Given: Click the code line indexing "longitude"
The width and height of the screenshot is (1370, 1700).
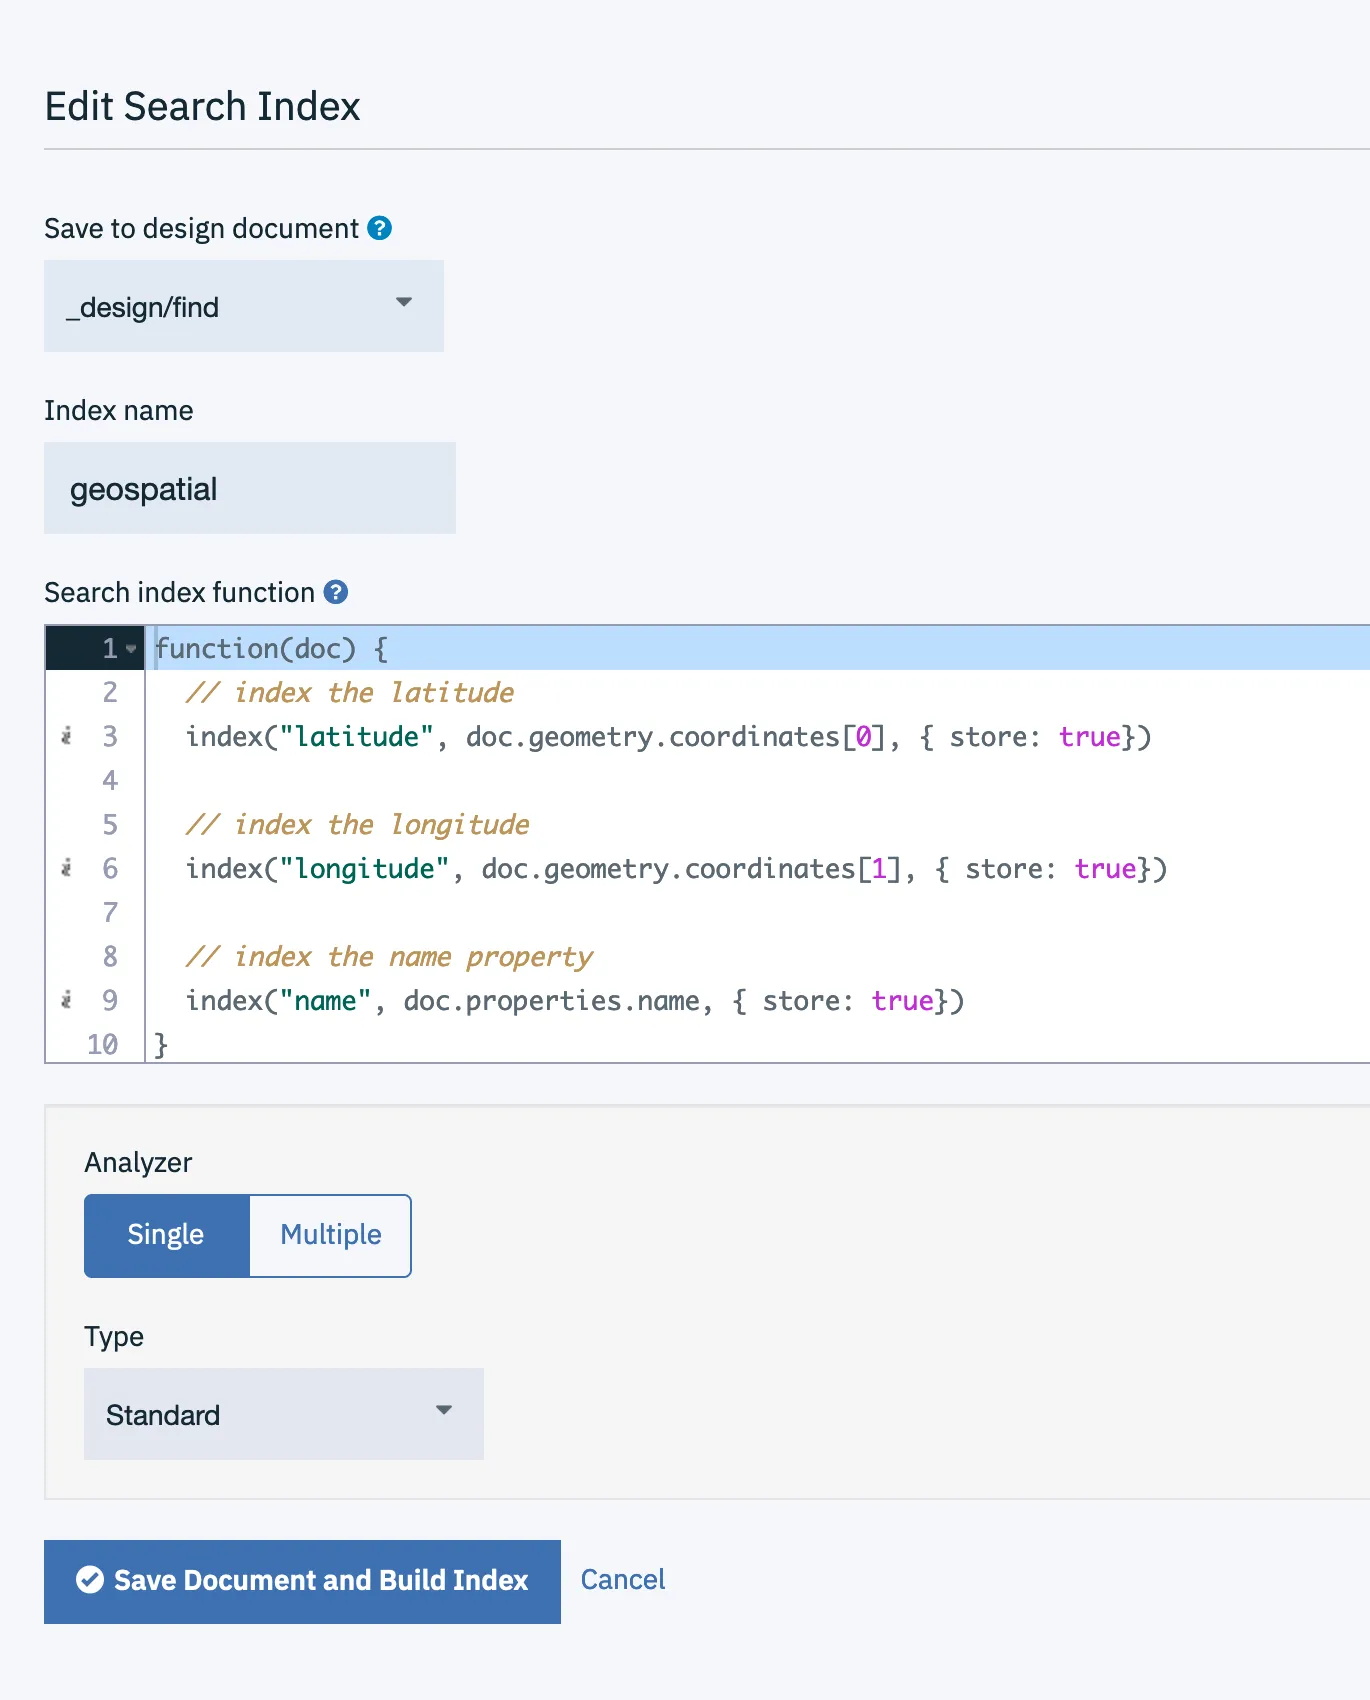Looking at the screenshot, I should 676,869.
